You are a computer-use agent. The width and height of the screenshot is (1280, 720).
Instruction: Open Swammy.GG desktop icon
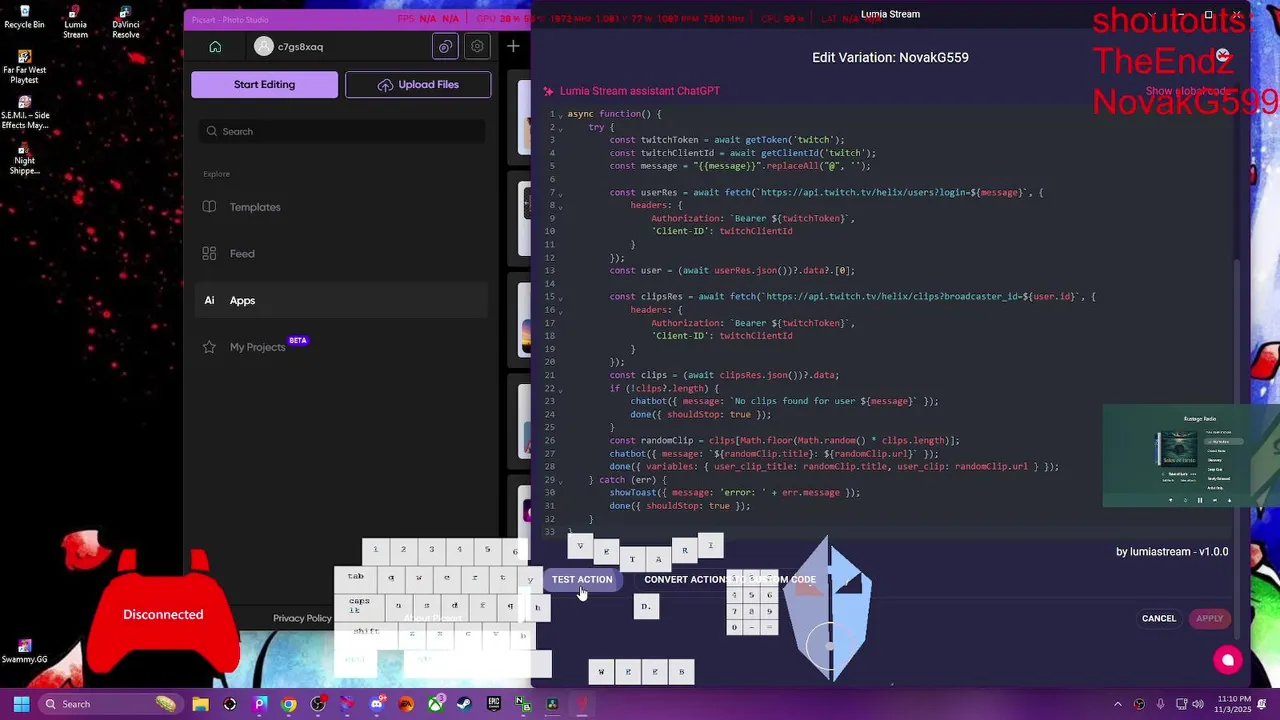tap(24, 651)
